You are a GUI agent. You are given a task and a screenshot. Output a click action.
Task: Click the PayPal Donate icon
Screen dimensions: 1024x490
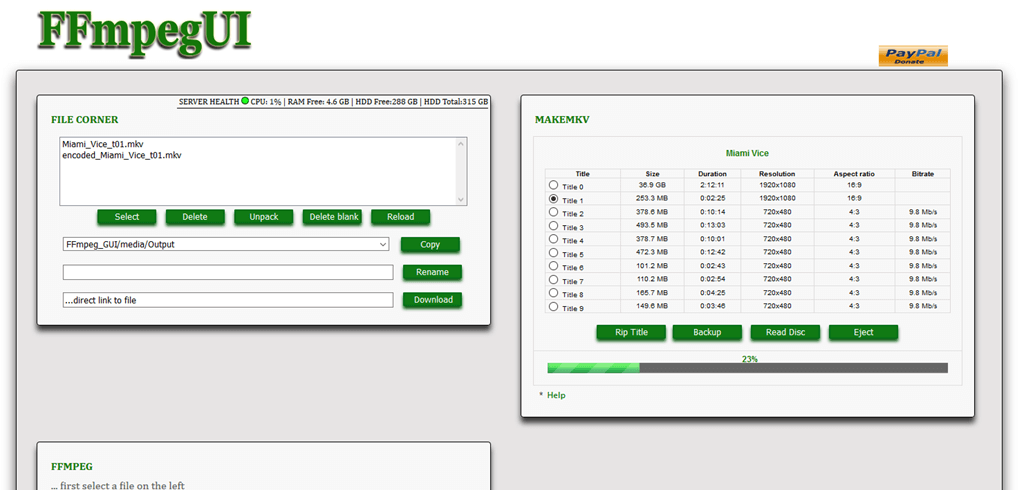(x=912, y=56)
